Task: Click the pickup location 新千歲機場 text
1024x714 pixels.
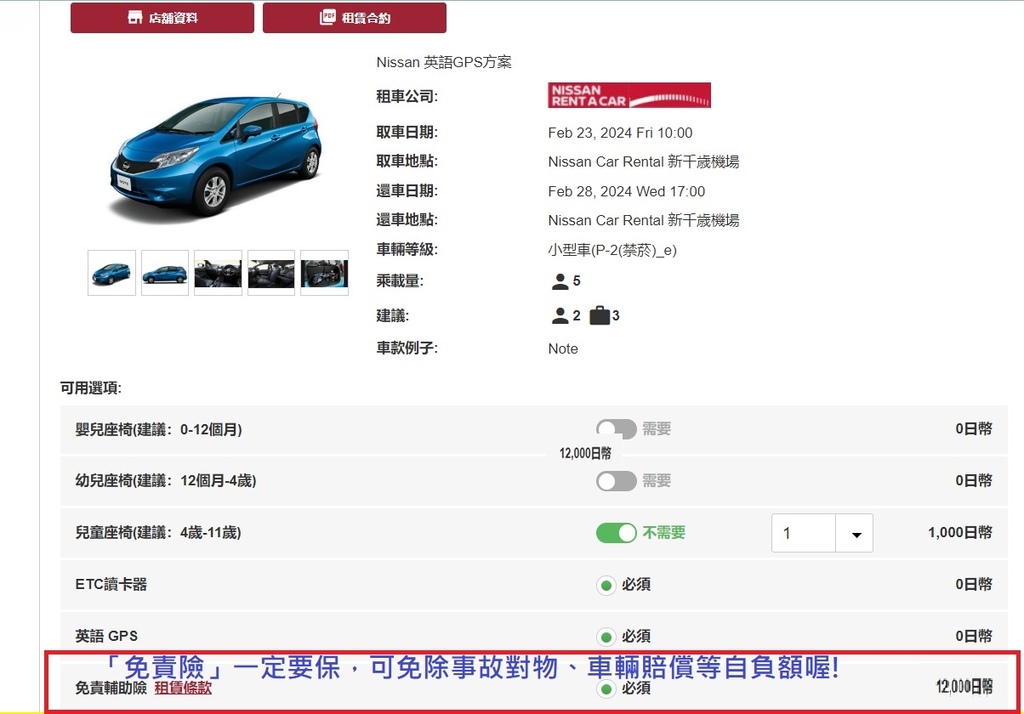Action: click(x=643, y=162)
